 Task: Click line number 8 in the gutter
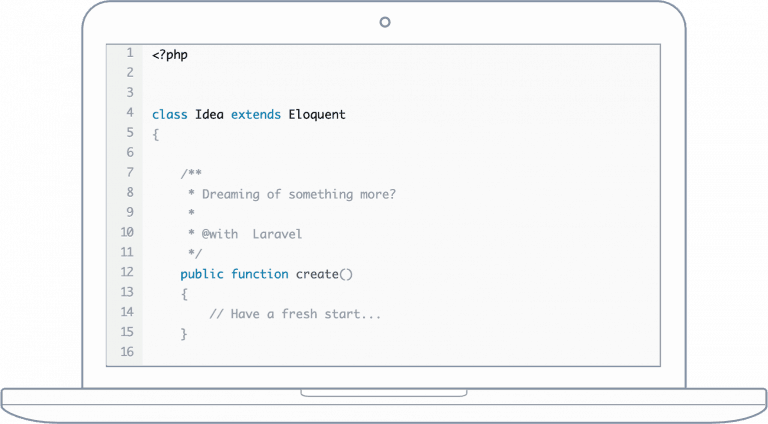(130, 192)
